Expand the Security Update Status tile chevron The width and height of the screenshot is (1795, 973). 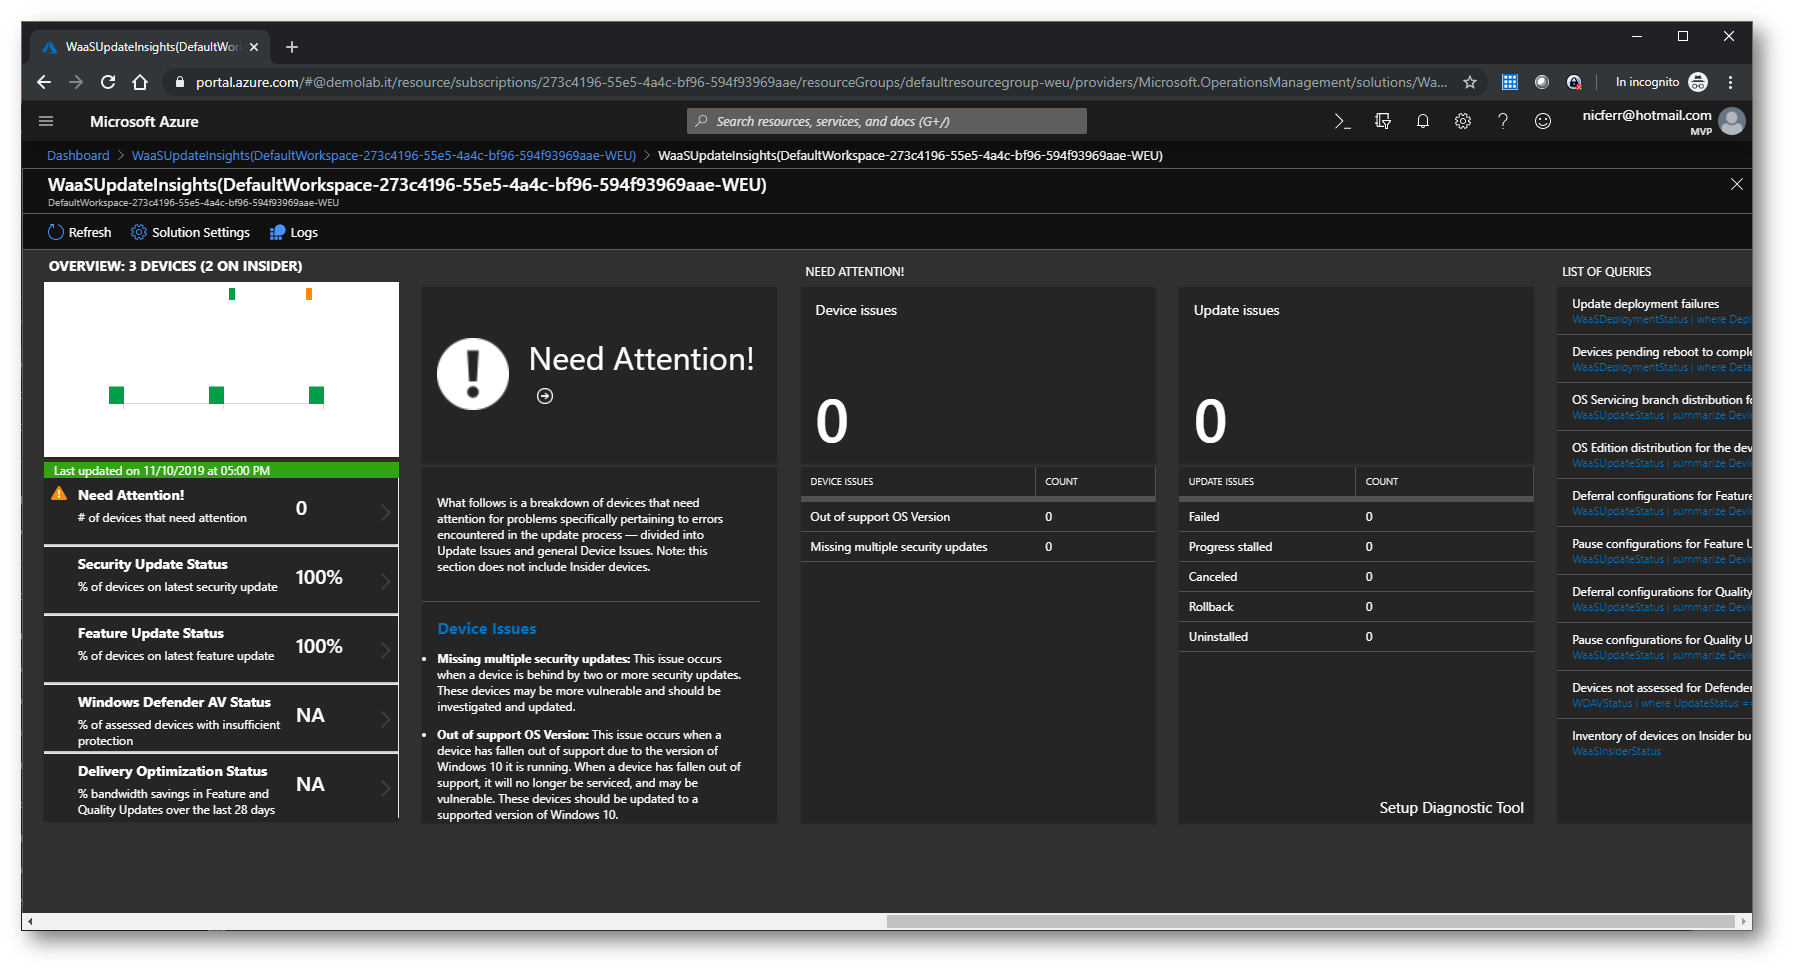coord(386,581)
